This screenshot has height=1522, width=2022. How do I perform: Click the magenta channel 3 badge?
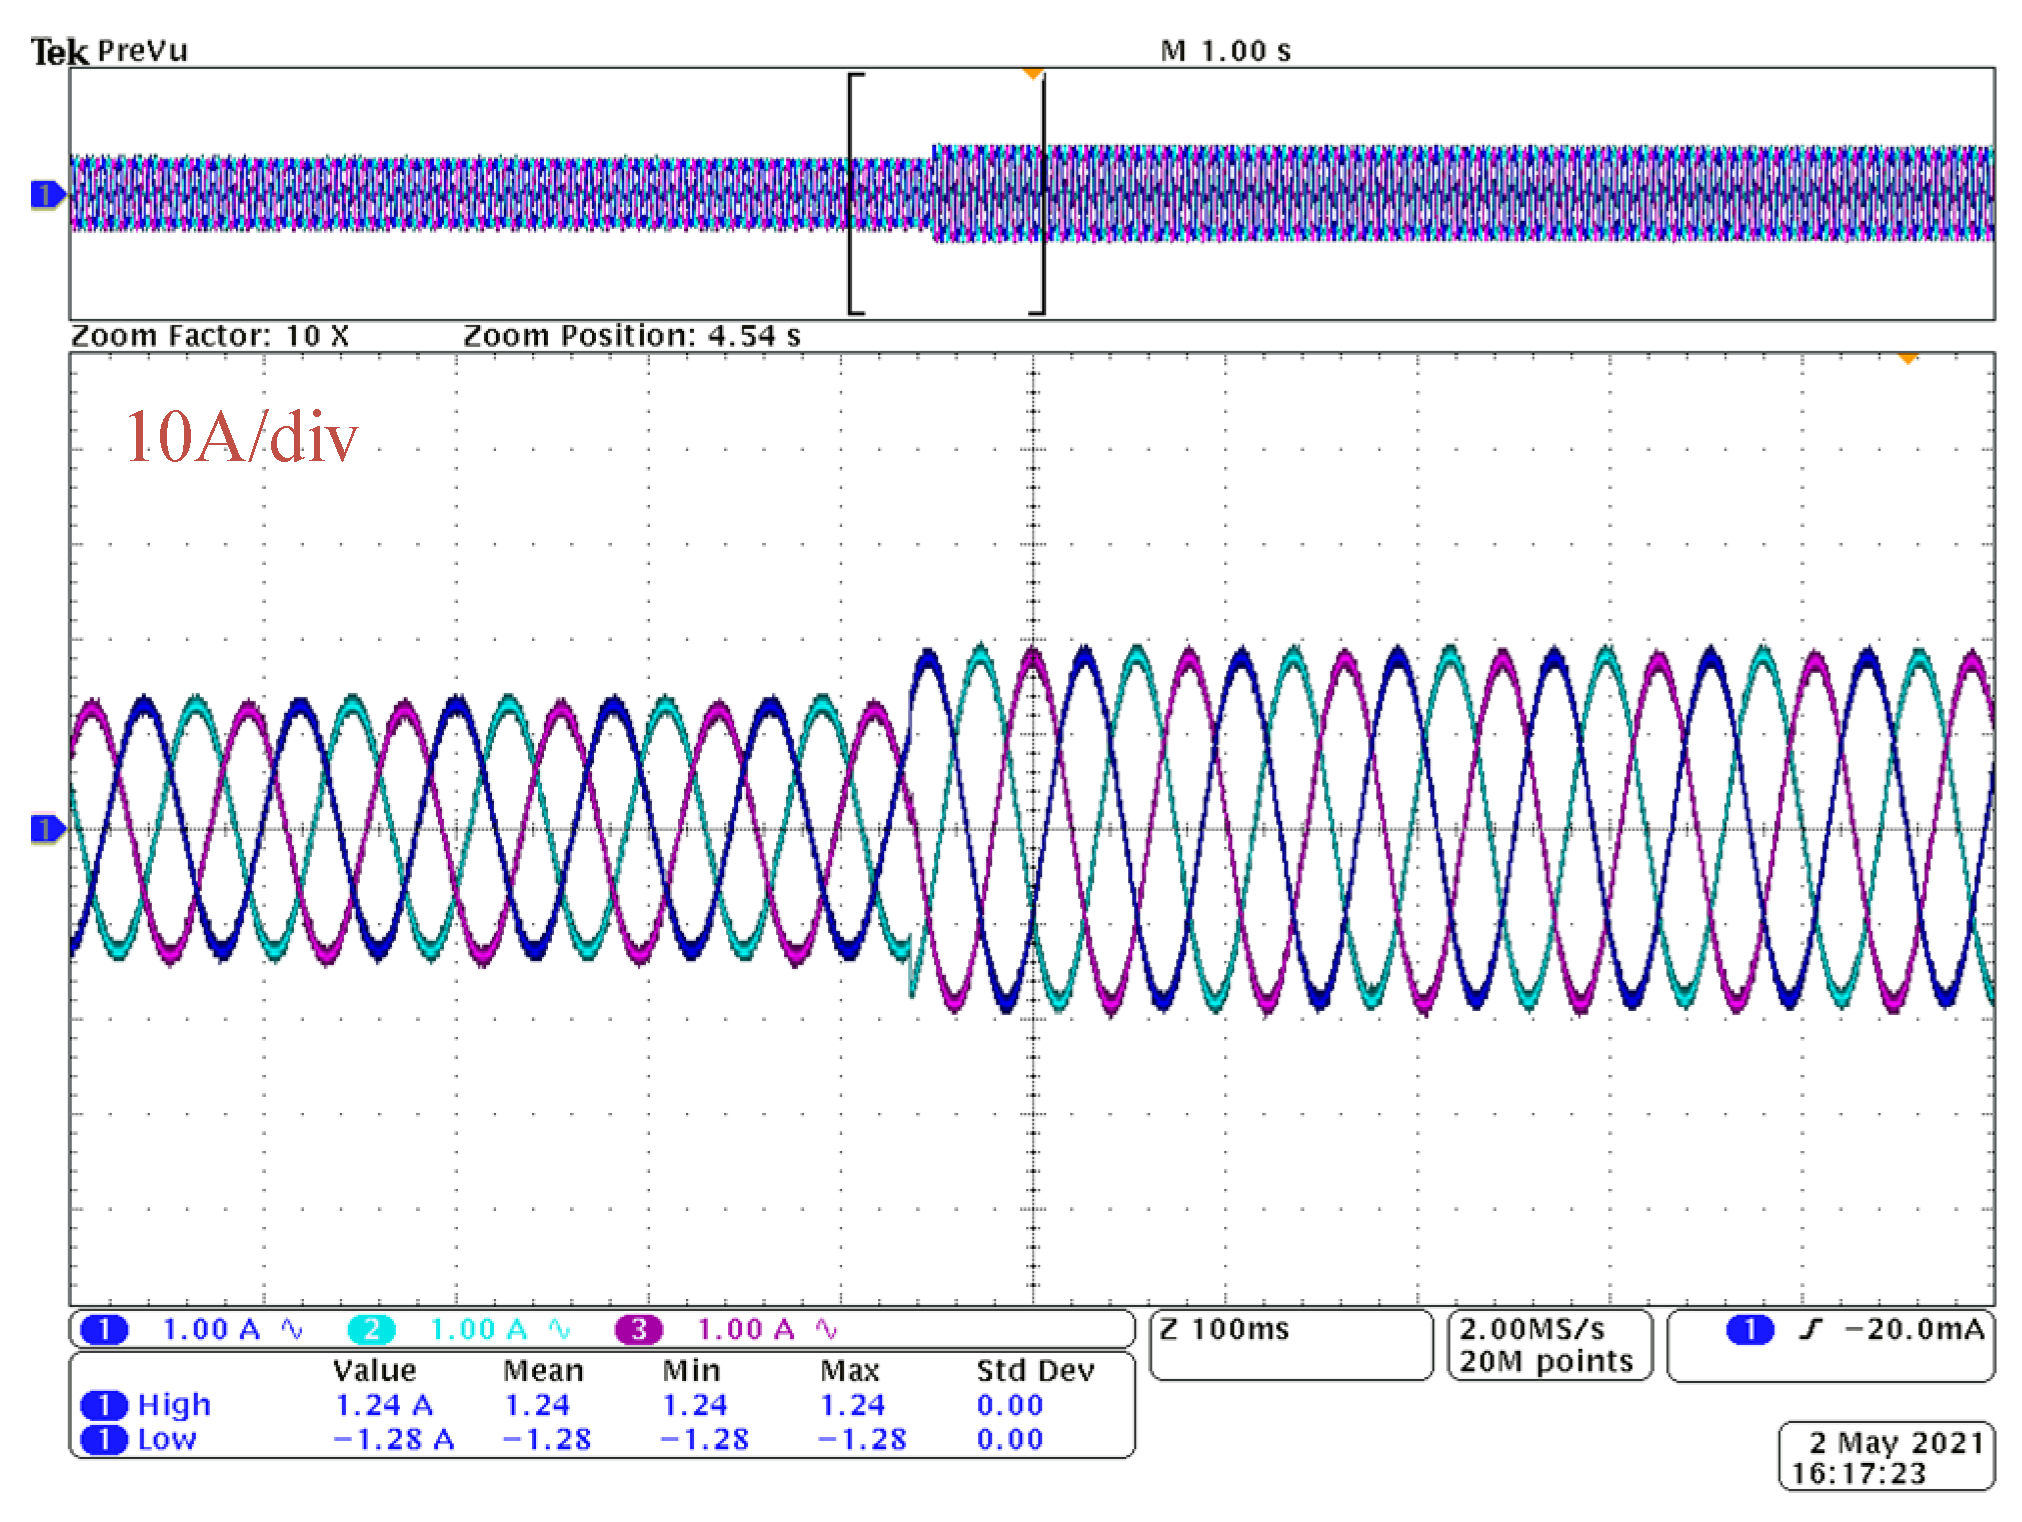639,1330
